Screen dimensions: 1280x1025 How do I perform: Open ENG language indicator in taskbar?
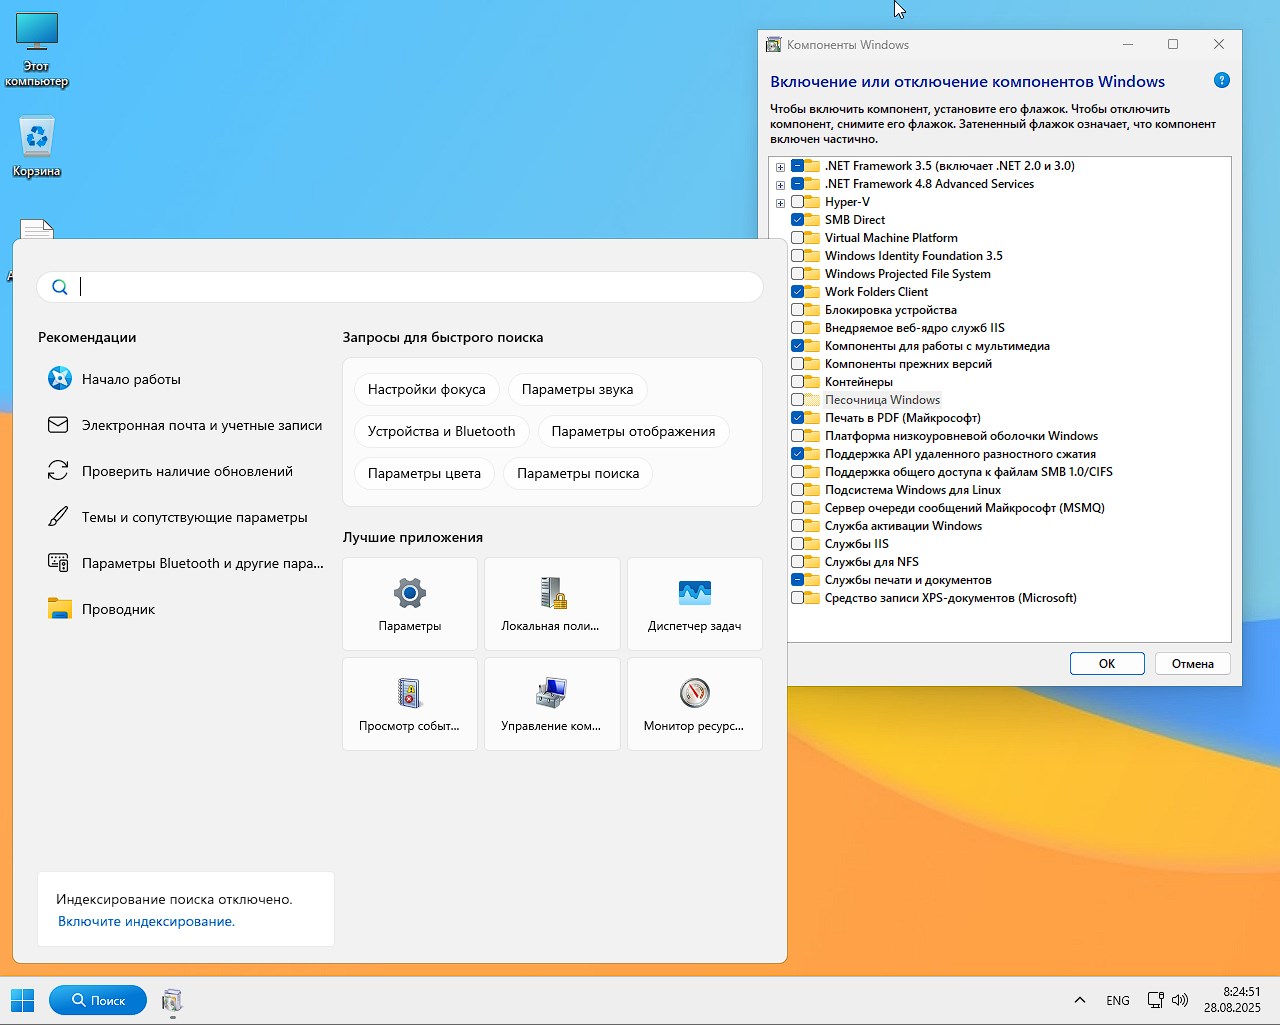pos(1118,1000)
